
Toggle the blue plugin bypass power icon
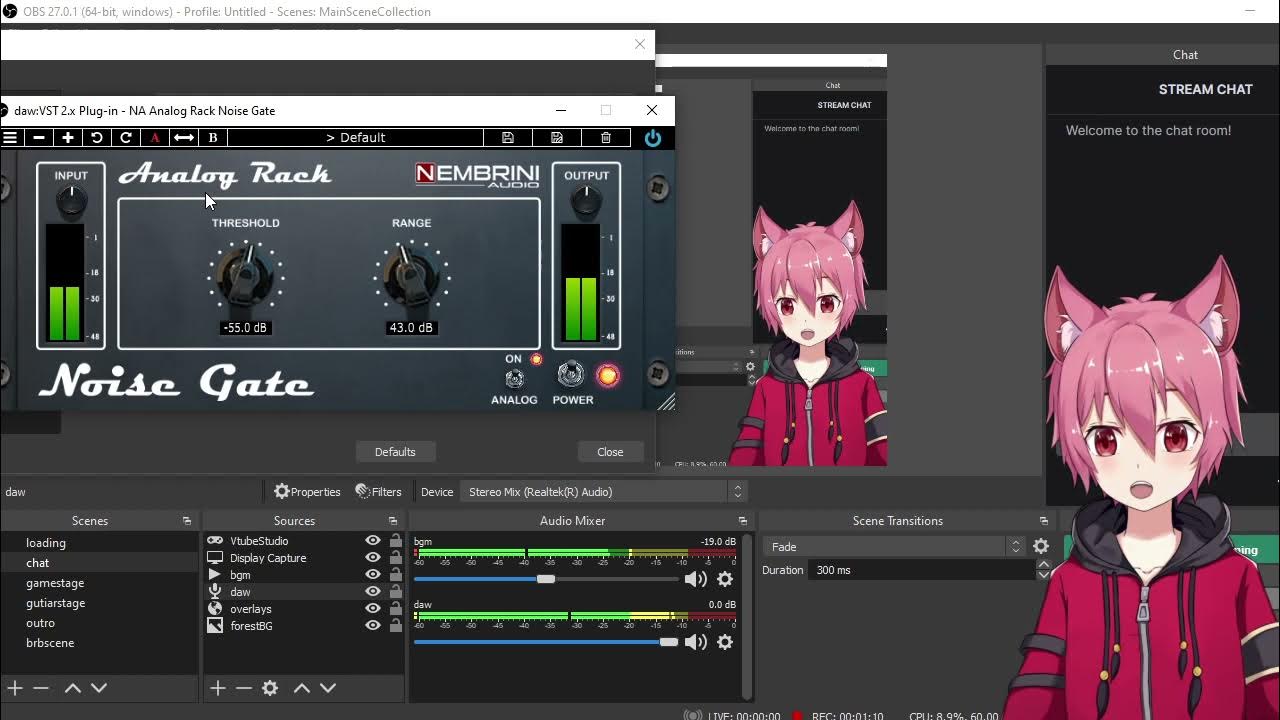pyautogui.click(x=653, y=138)
